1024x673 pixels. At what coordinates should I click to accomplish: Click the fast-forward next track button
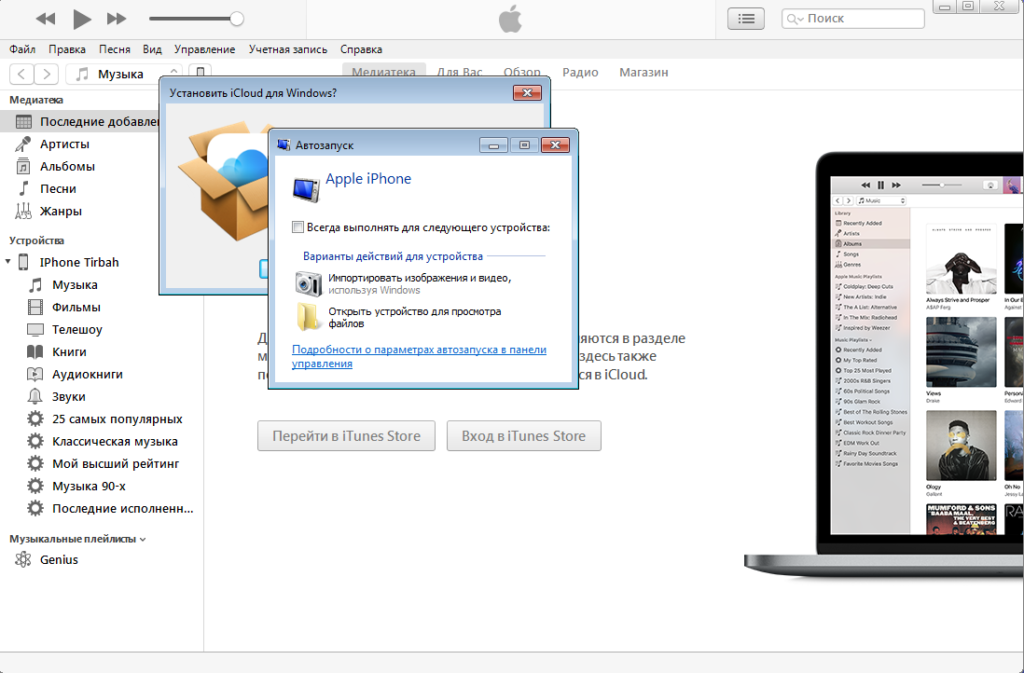click(x=116, y=18)
